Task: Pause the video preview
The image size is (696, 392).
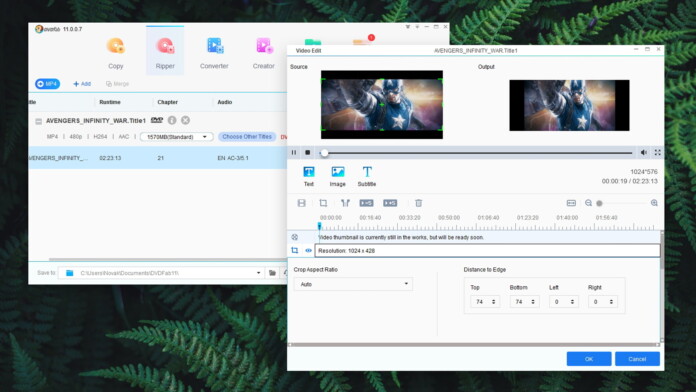Action: (294, 153)
